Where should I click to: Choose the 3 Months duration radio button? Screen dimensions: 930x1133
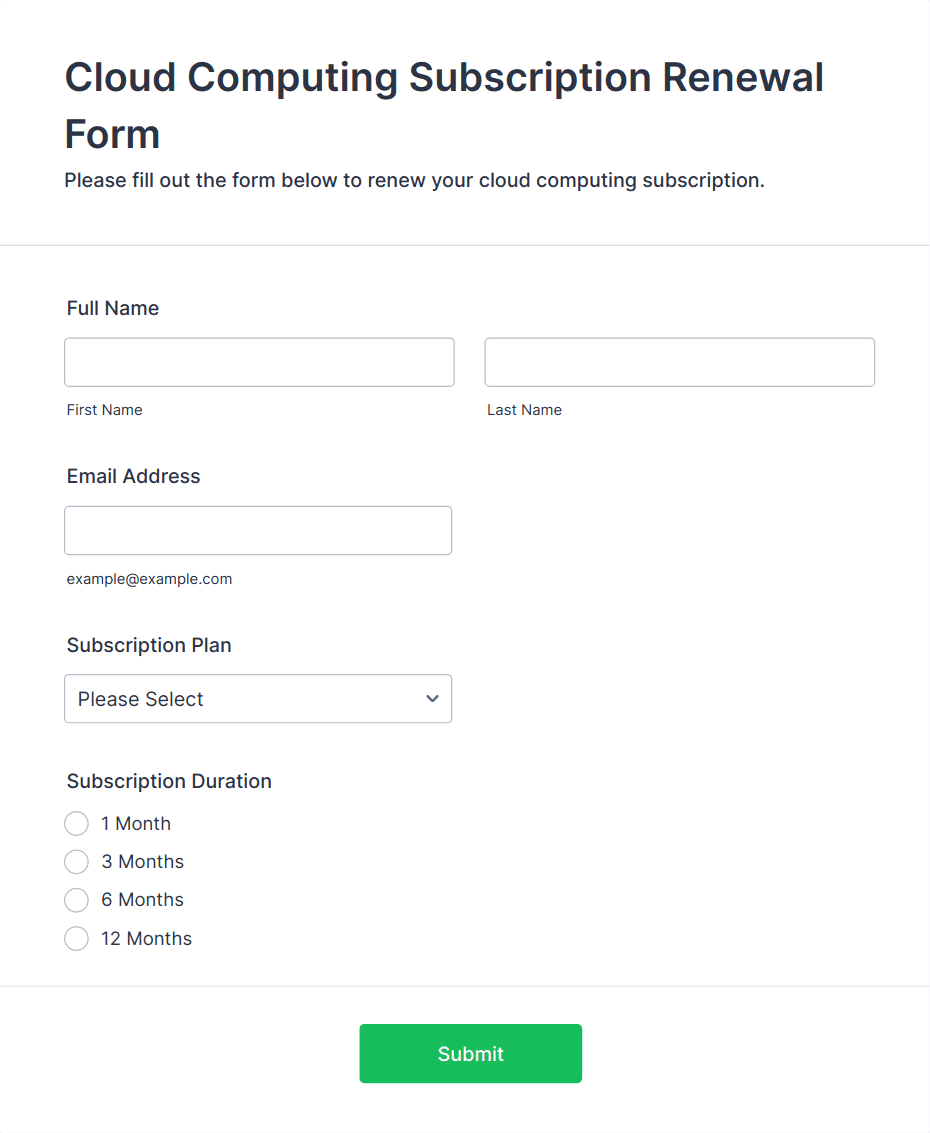(77, 862)
